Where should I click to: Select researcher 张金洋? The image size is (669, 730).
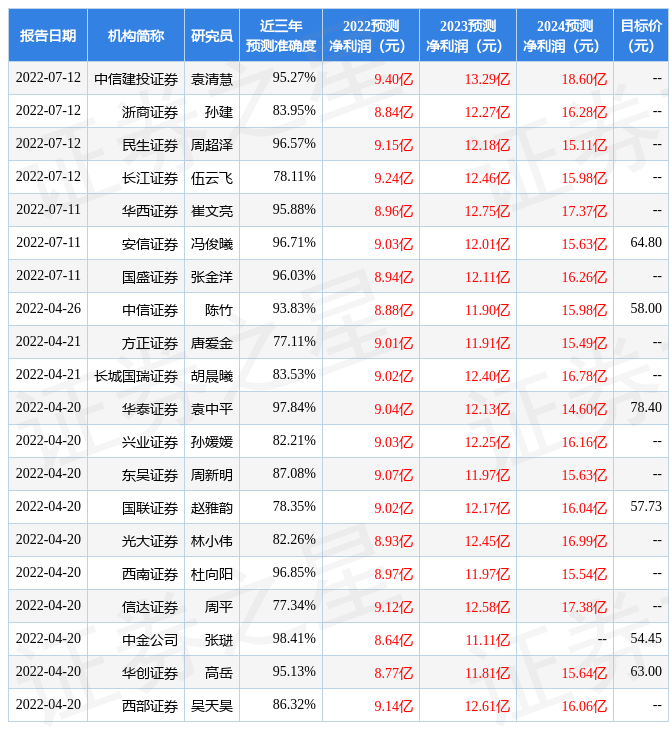212,277
